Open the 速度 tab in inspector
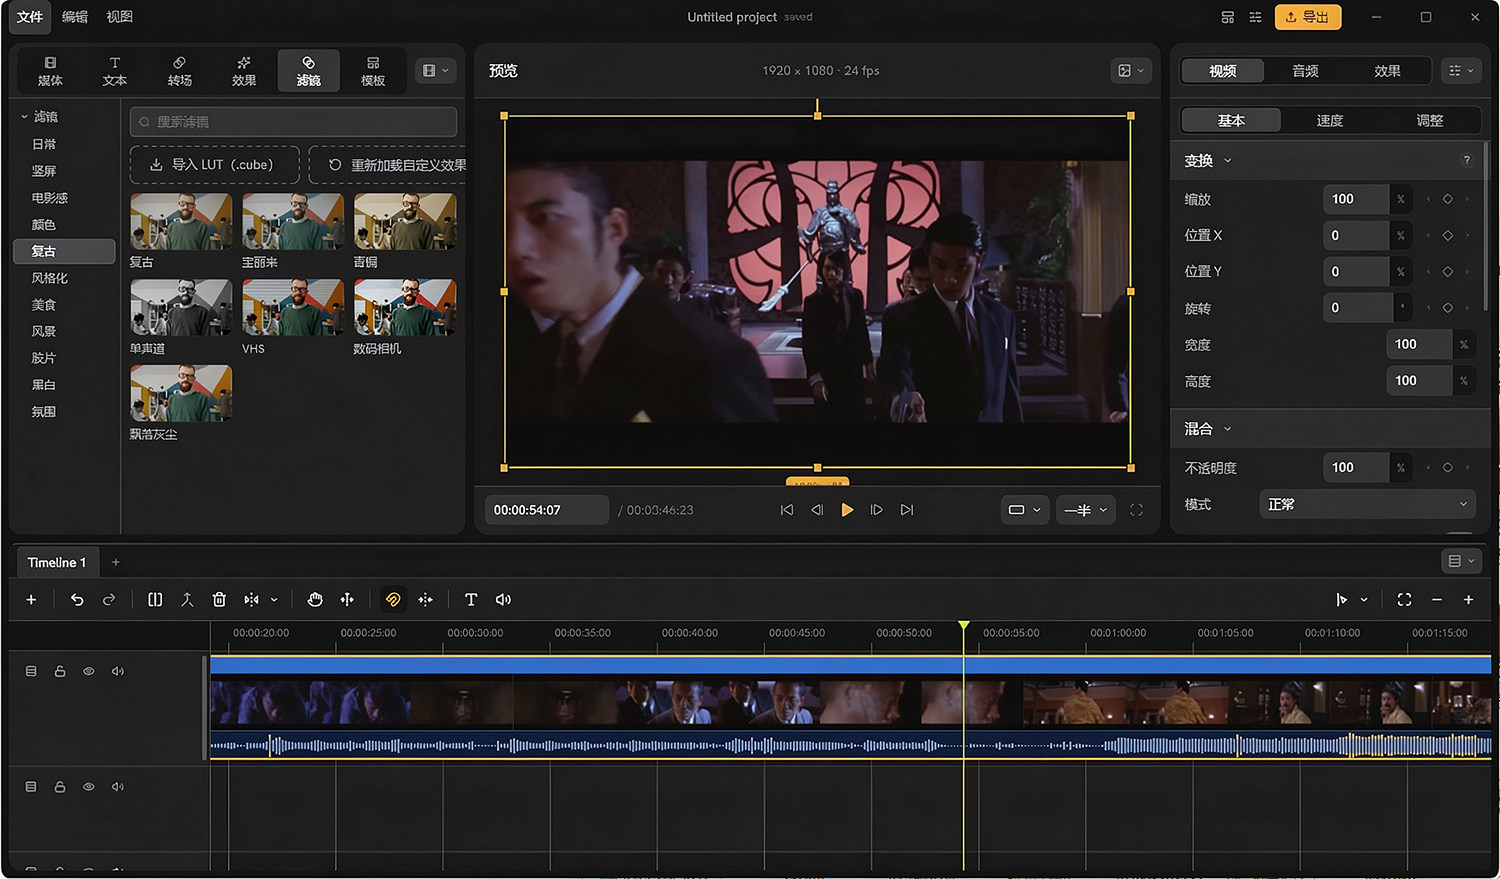Image resolution: width=1500 pixels, height=879 pixels. coord(1330,121)
